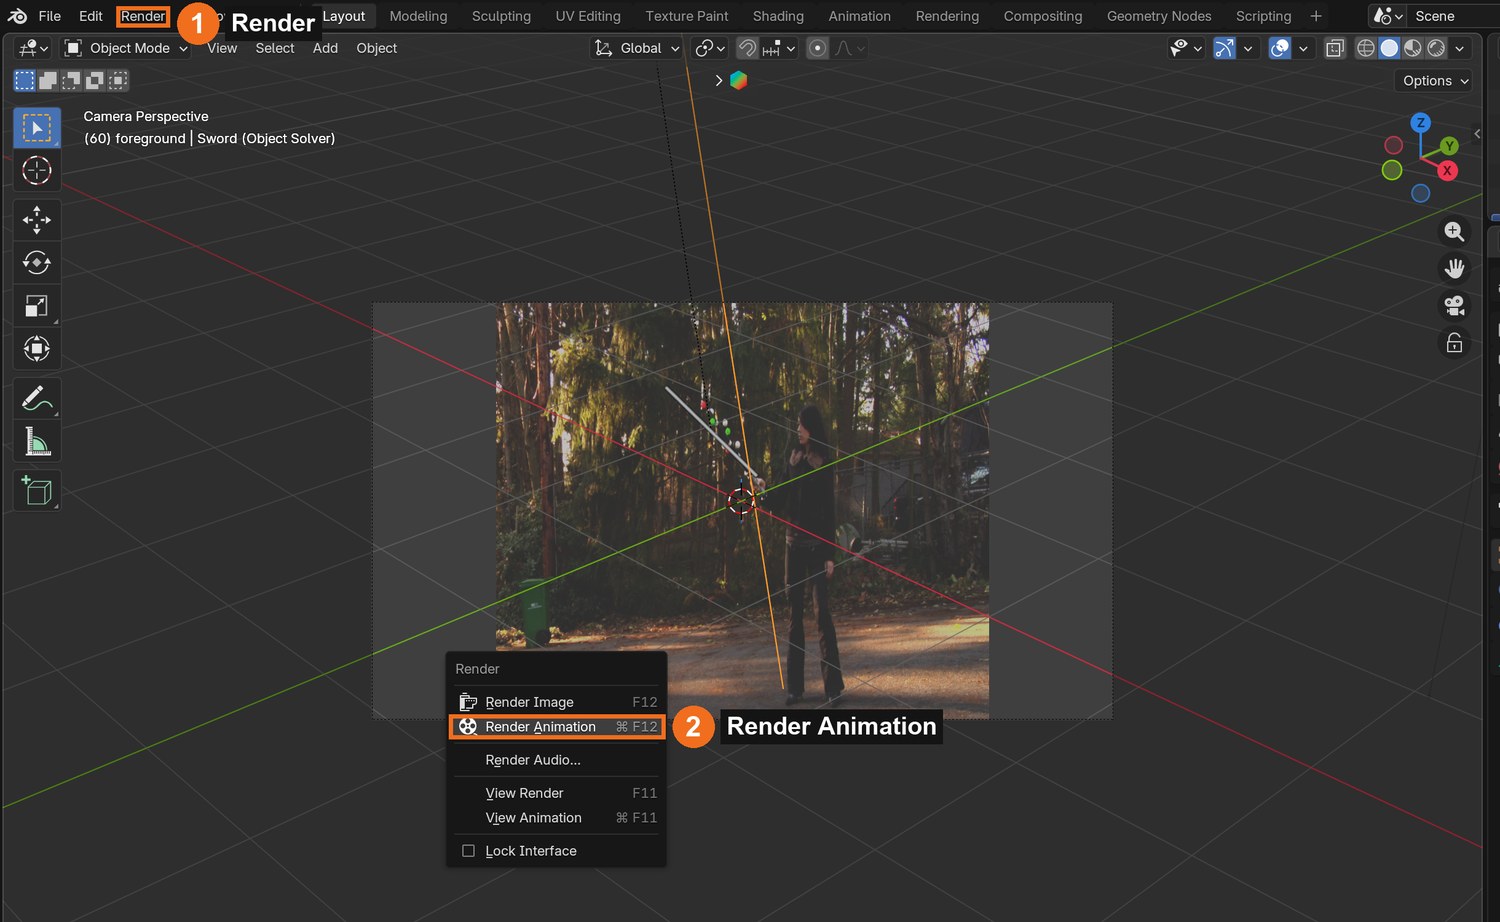Choose subtract selection mode icon
This screenshot has width=1500, height=922.
71,80
